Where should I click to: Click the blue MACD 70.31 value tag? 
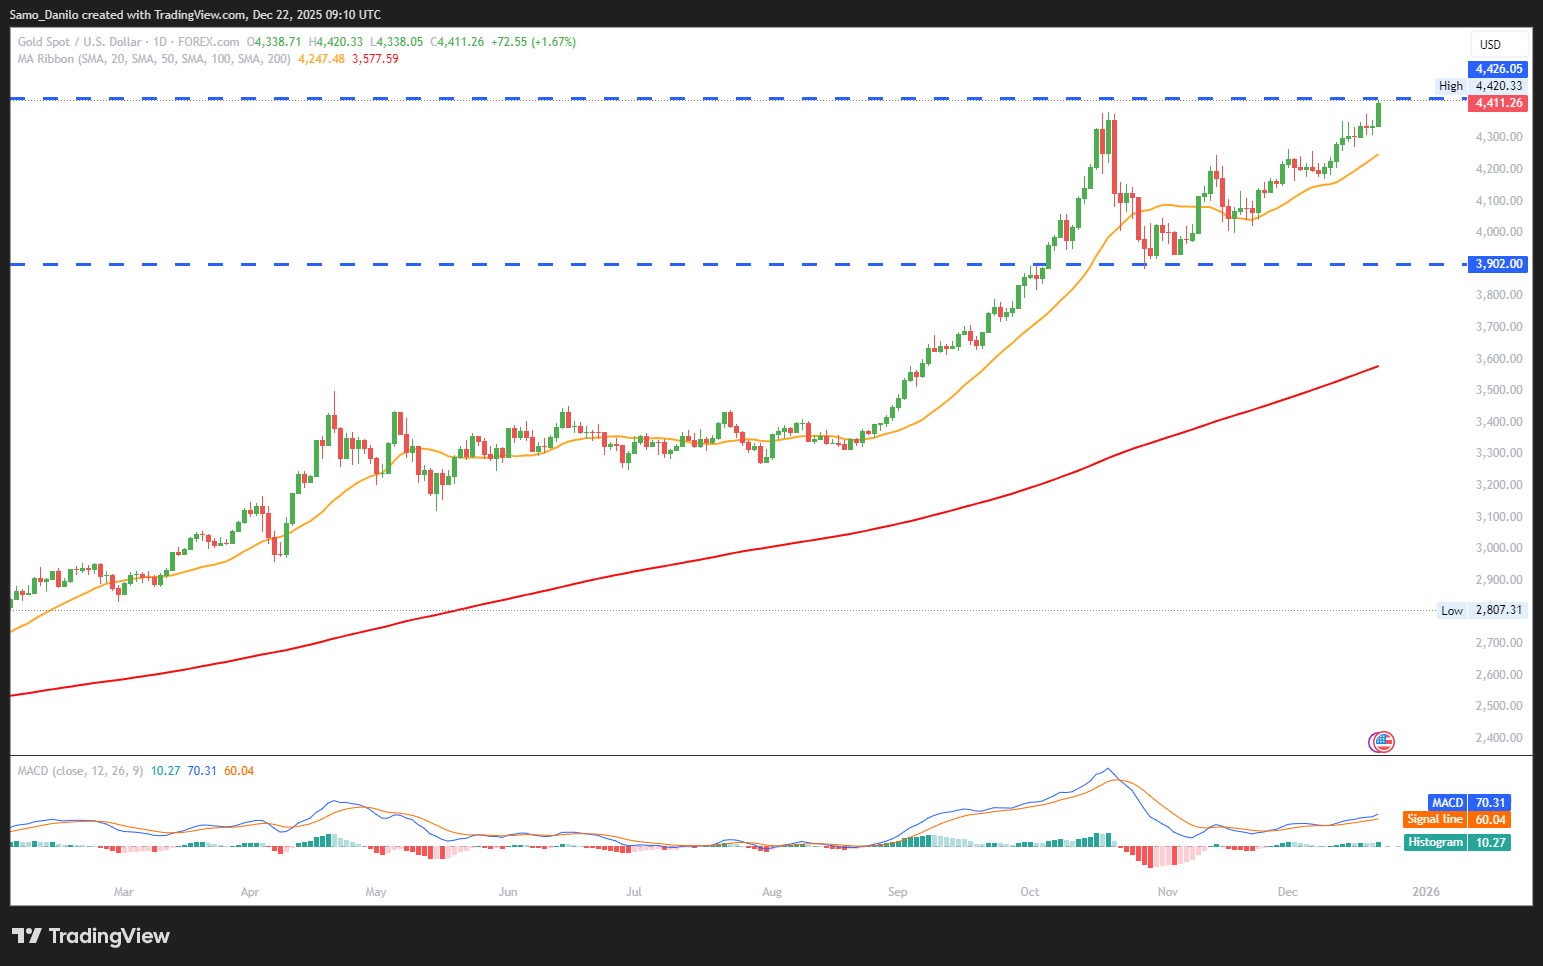tap(1468, 803)
